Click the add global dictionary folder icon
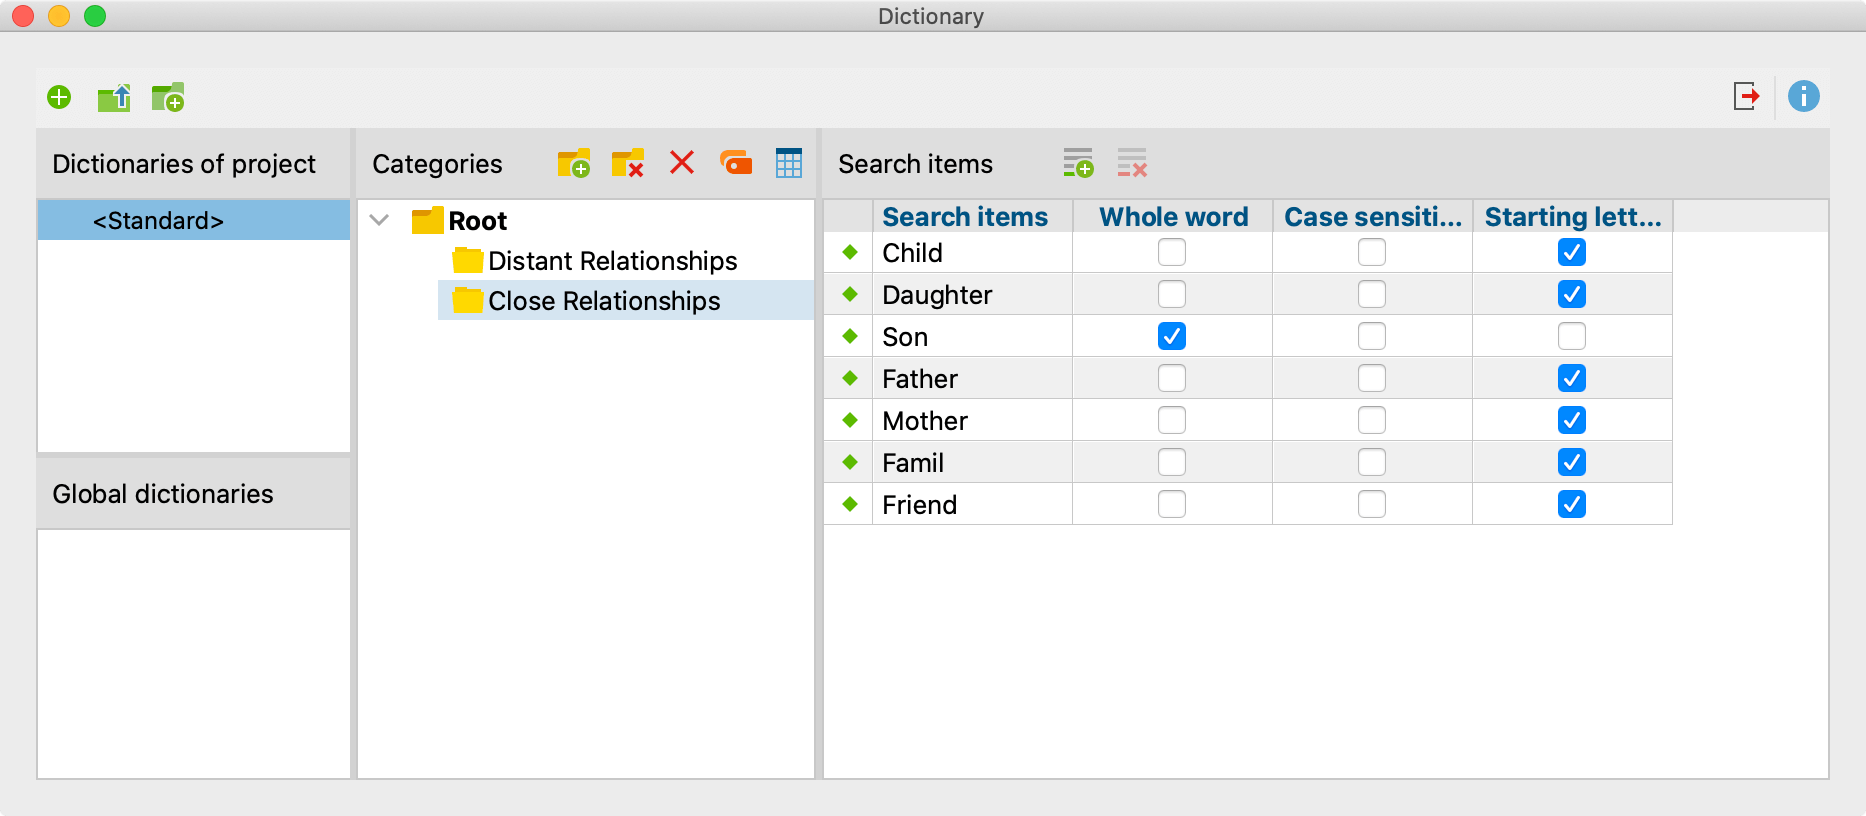 click(168, 97)
